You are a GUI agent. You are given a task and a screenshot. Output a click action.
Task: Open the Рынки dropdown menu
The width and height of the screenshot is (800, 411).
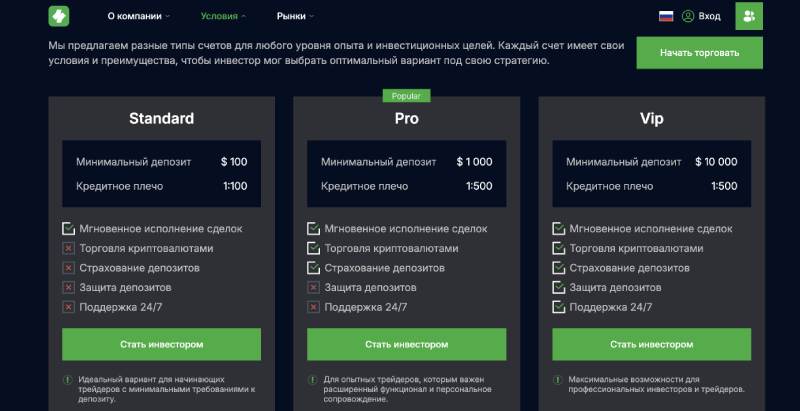(x=295, y=16)
